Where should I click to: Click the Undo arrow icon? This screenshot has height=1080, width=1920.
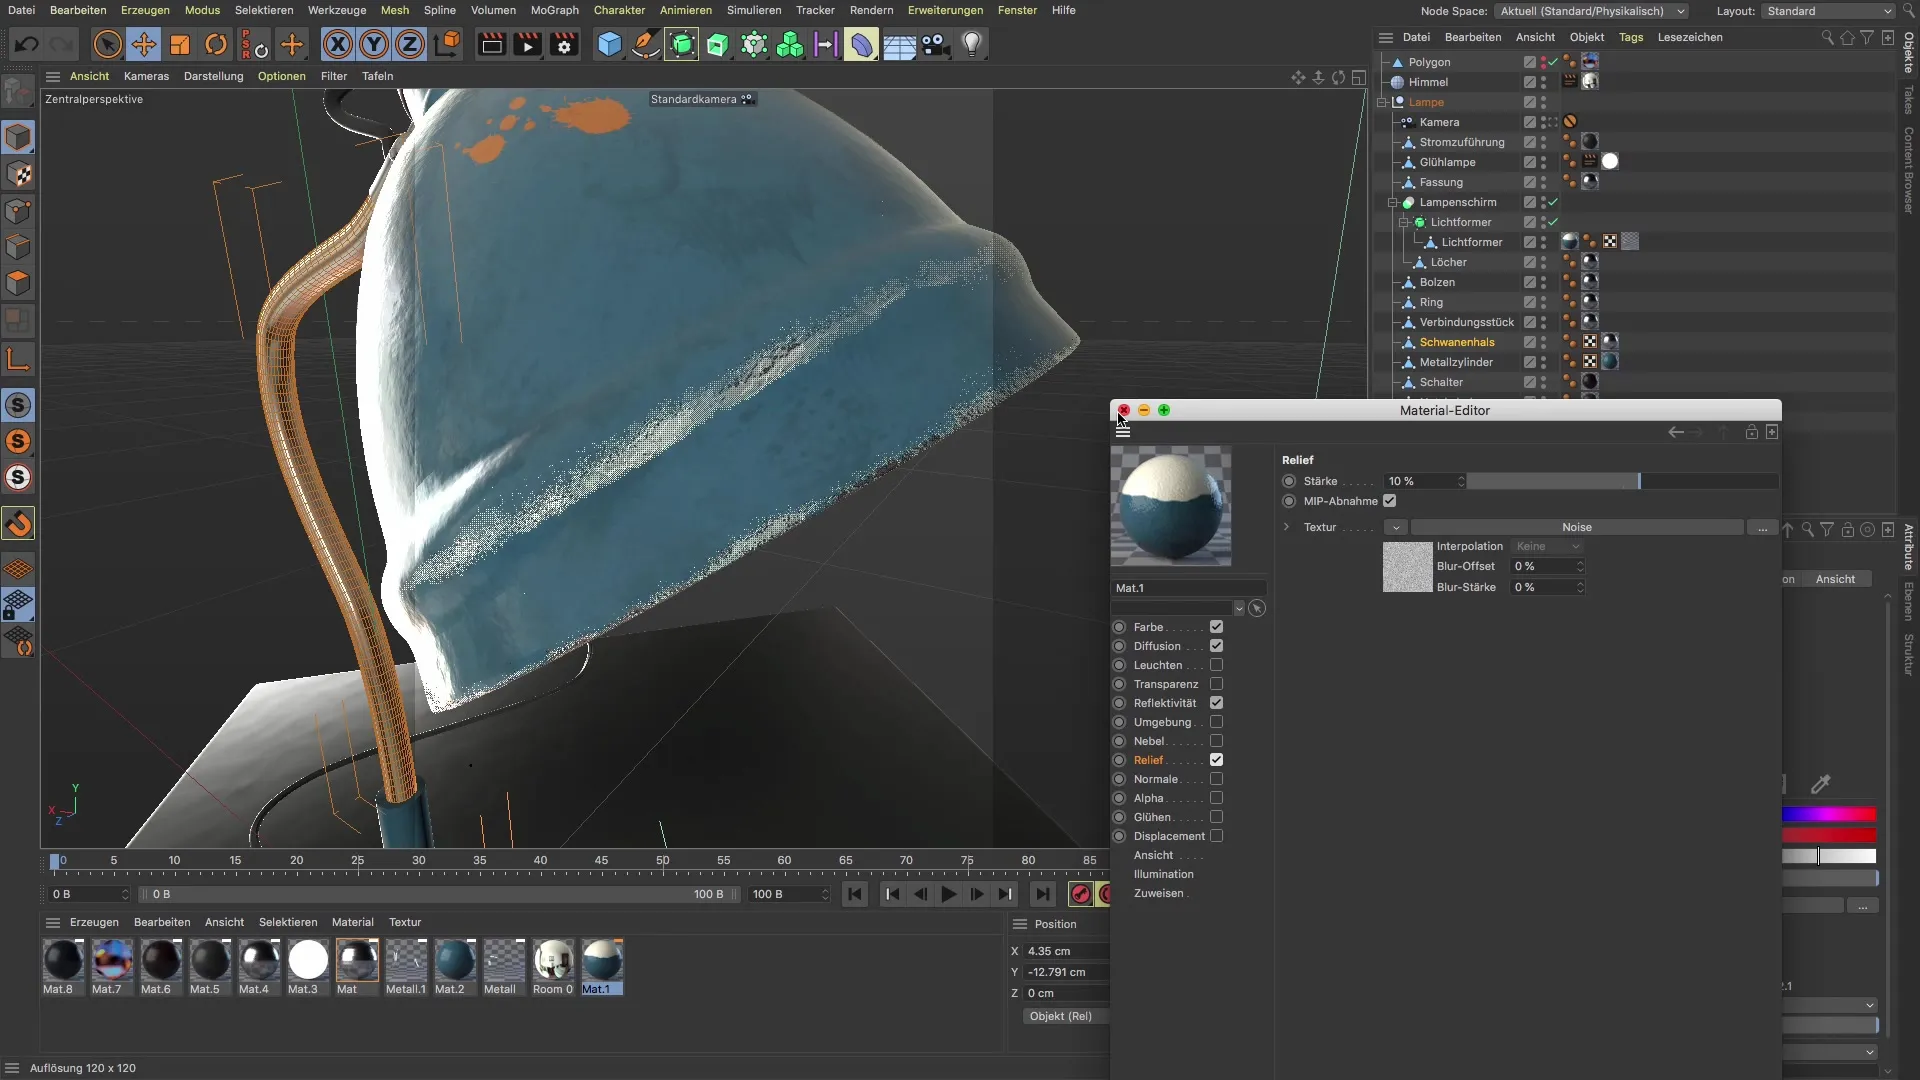[27, 45]
